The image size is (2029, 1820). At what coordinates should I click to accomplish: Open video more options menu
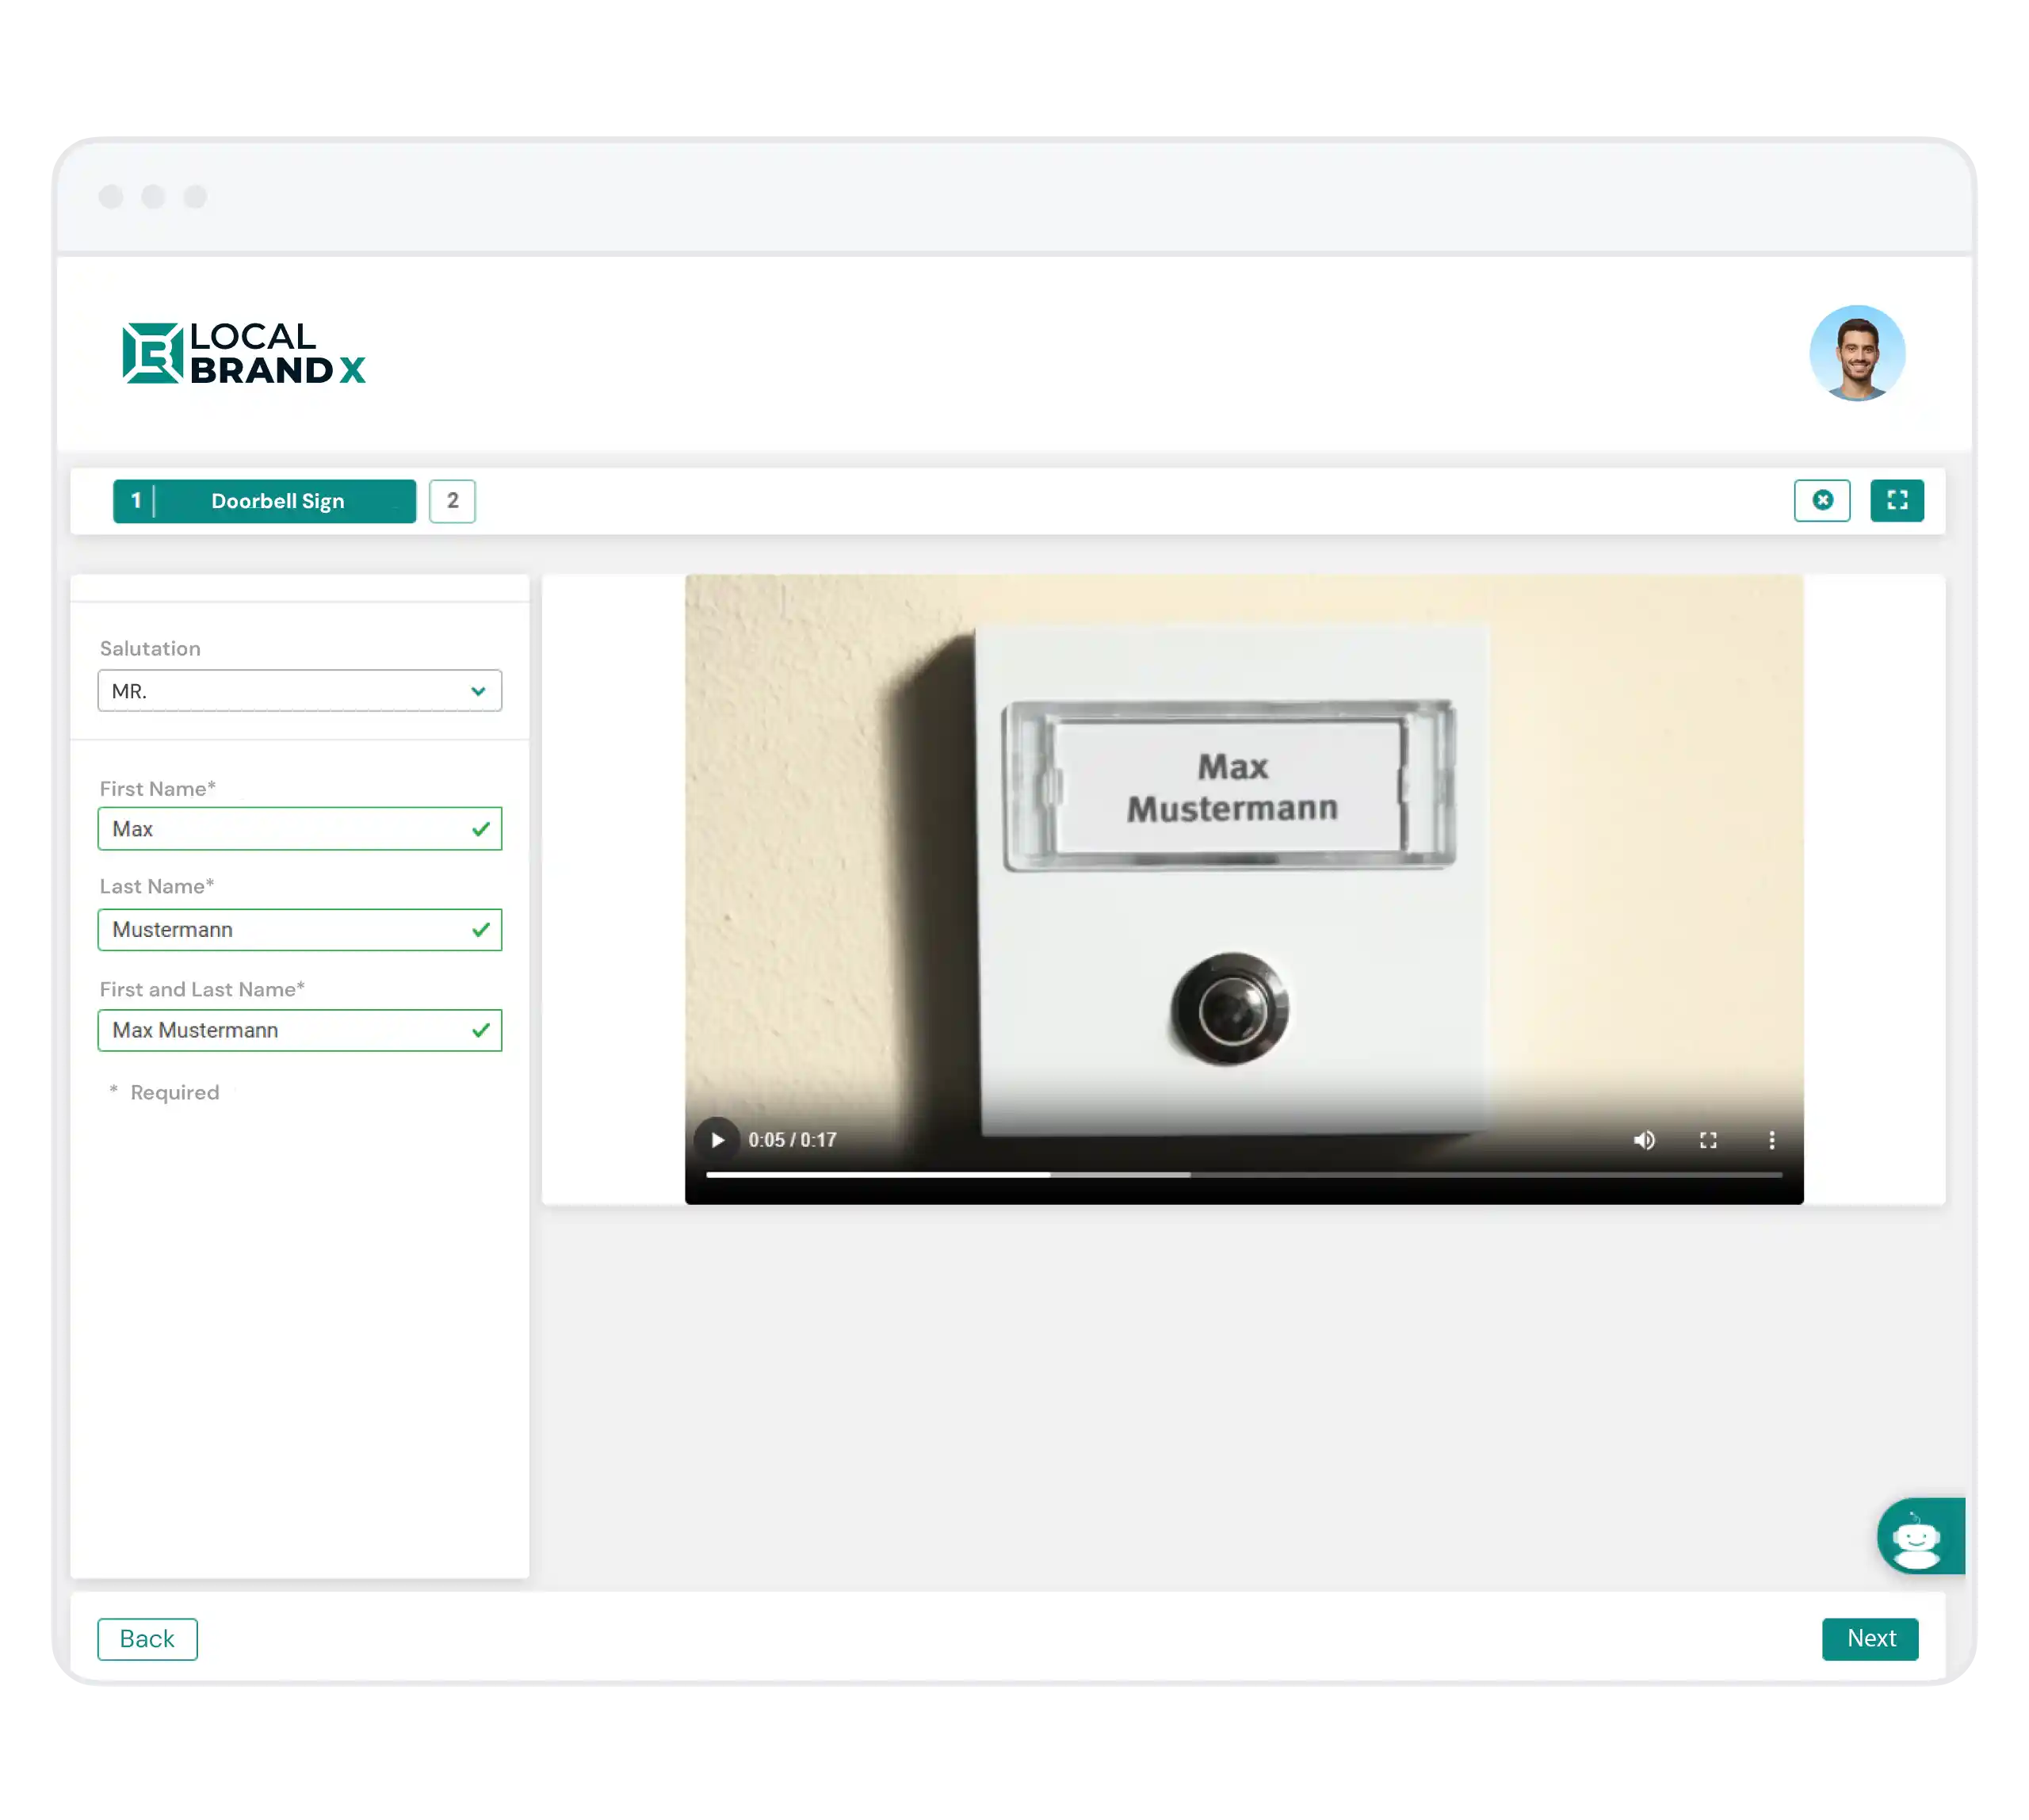click(1771, 1140)
